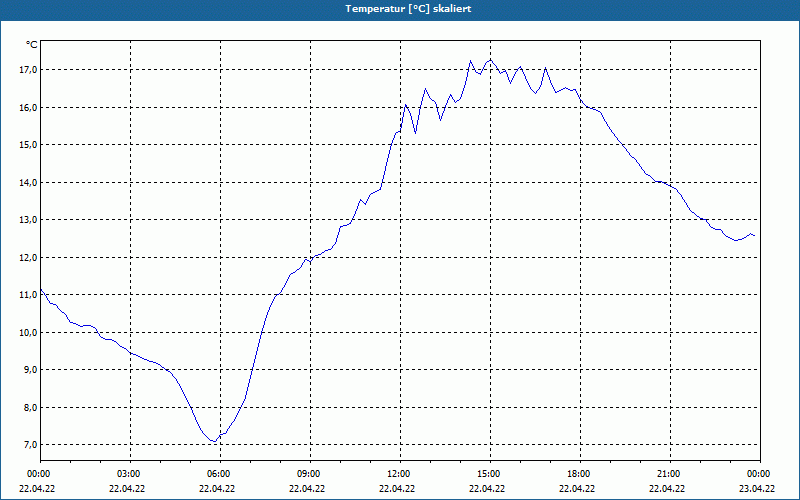This screenshot has width=800, height=500.
Task: Click the 12,0 y-axis label
Action: tap(28, 257)
